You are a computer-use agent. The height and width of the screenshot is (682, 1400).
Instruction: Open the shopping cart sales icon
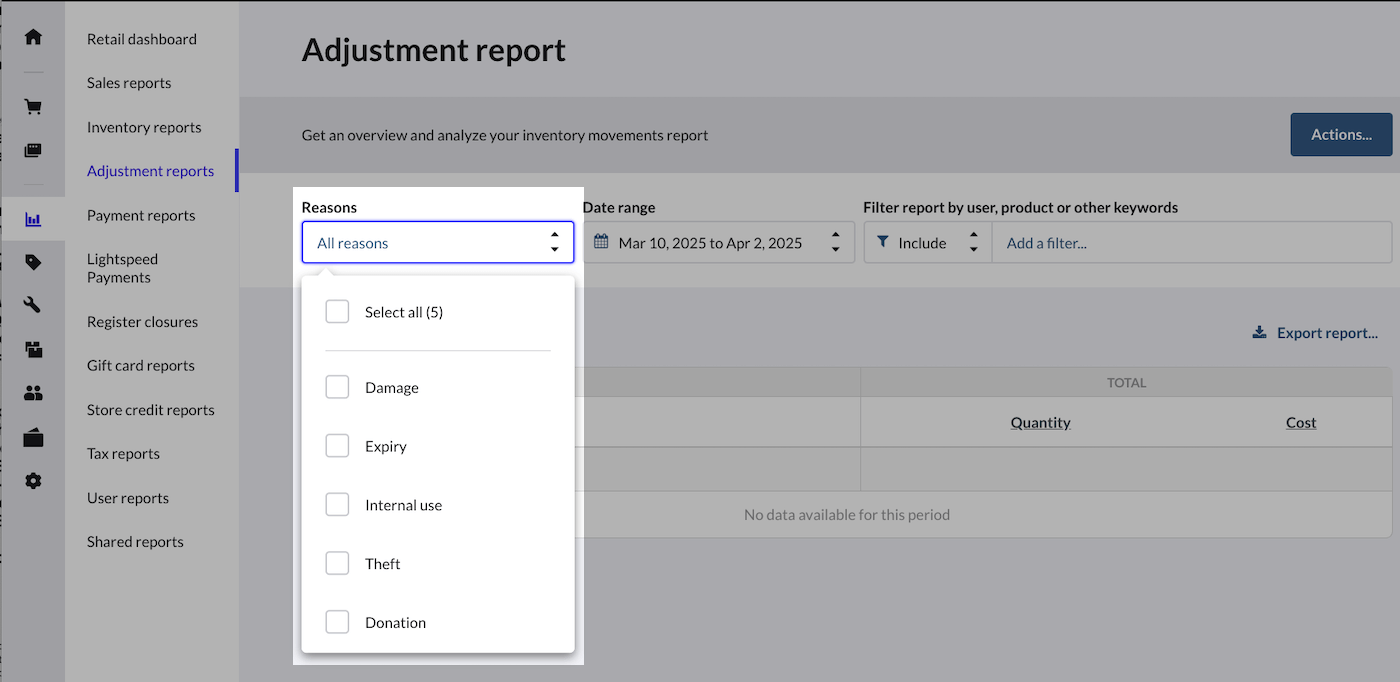(33, 107)
